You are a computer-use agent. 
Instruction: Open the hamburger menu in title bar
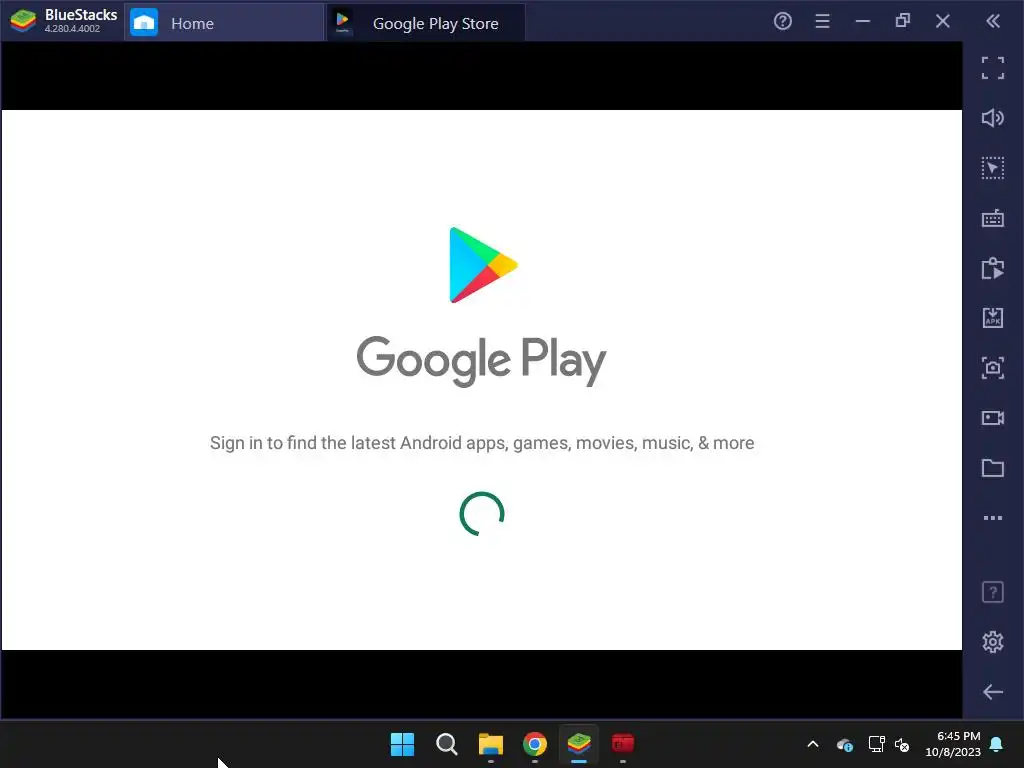[x=822, y=22]
